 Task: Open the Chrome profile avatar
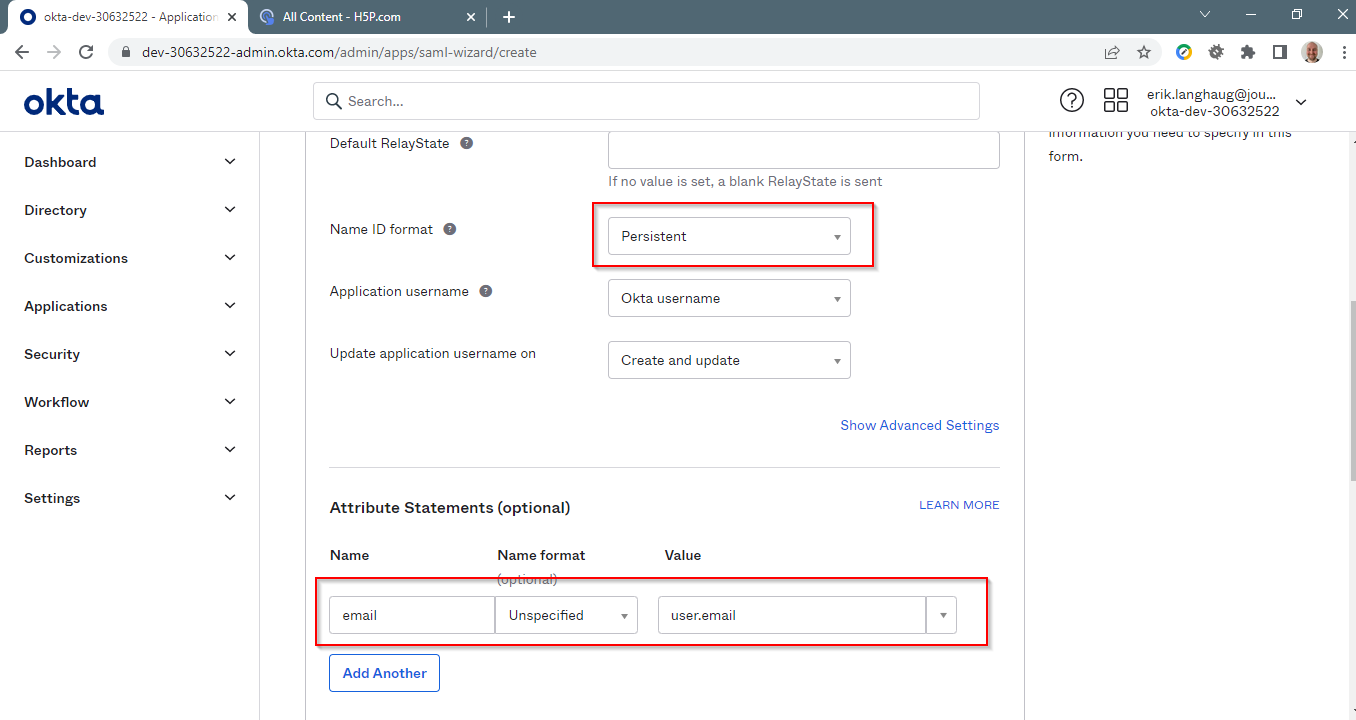[1312, 52]
